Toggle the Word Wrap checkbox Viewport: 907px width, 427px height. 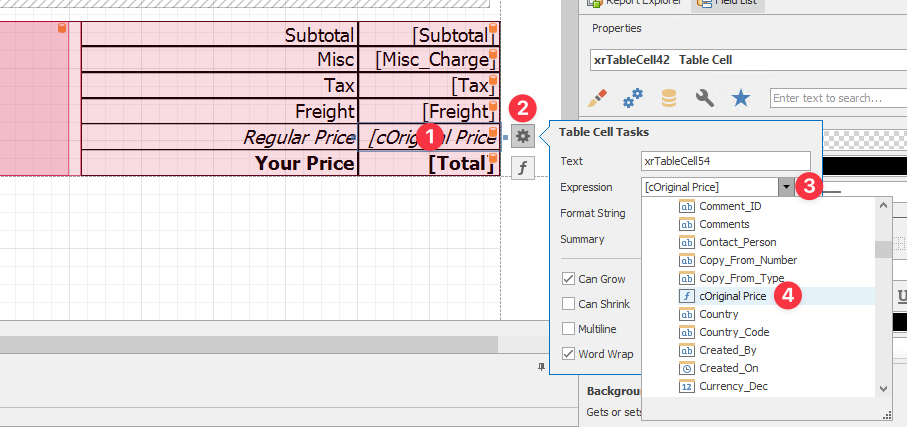point(569,353)
